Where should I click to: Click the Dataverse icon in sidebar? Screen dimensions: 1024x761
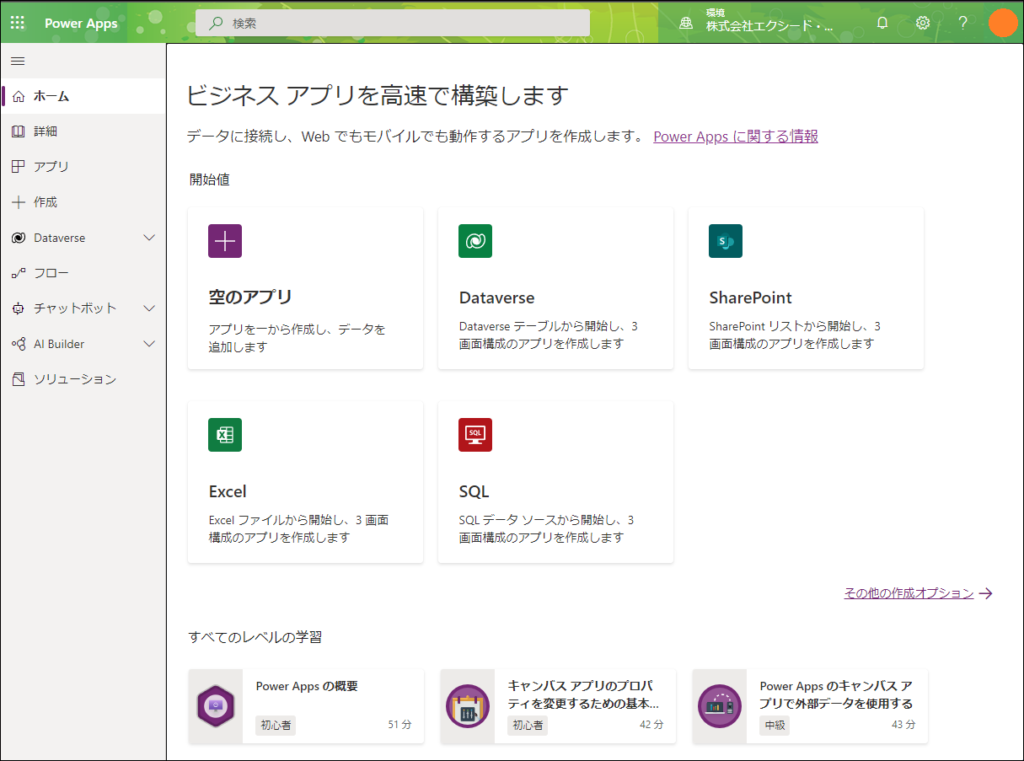tap(18, 238)
